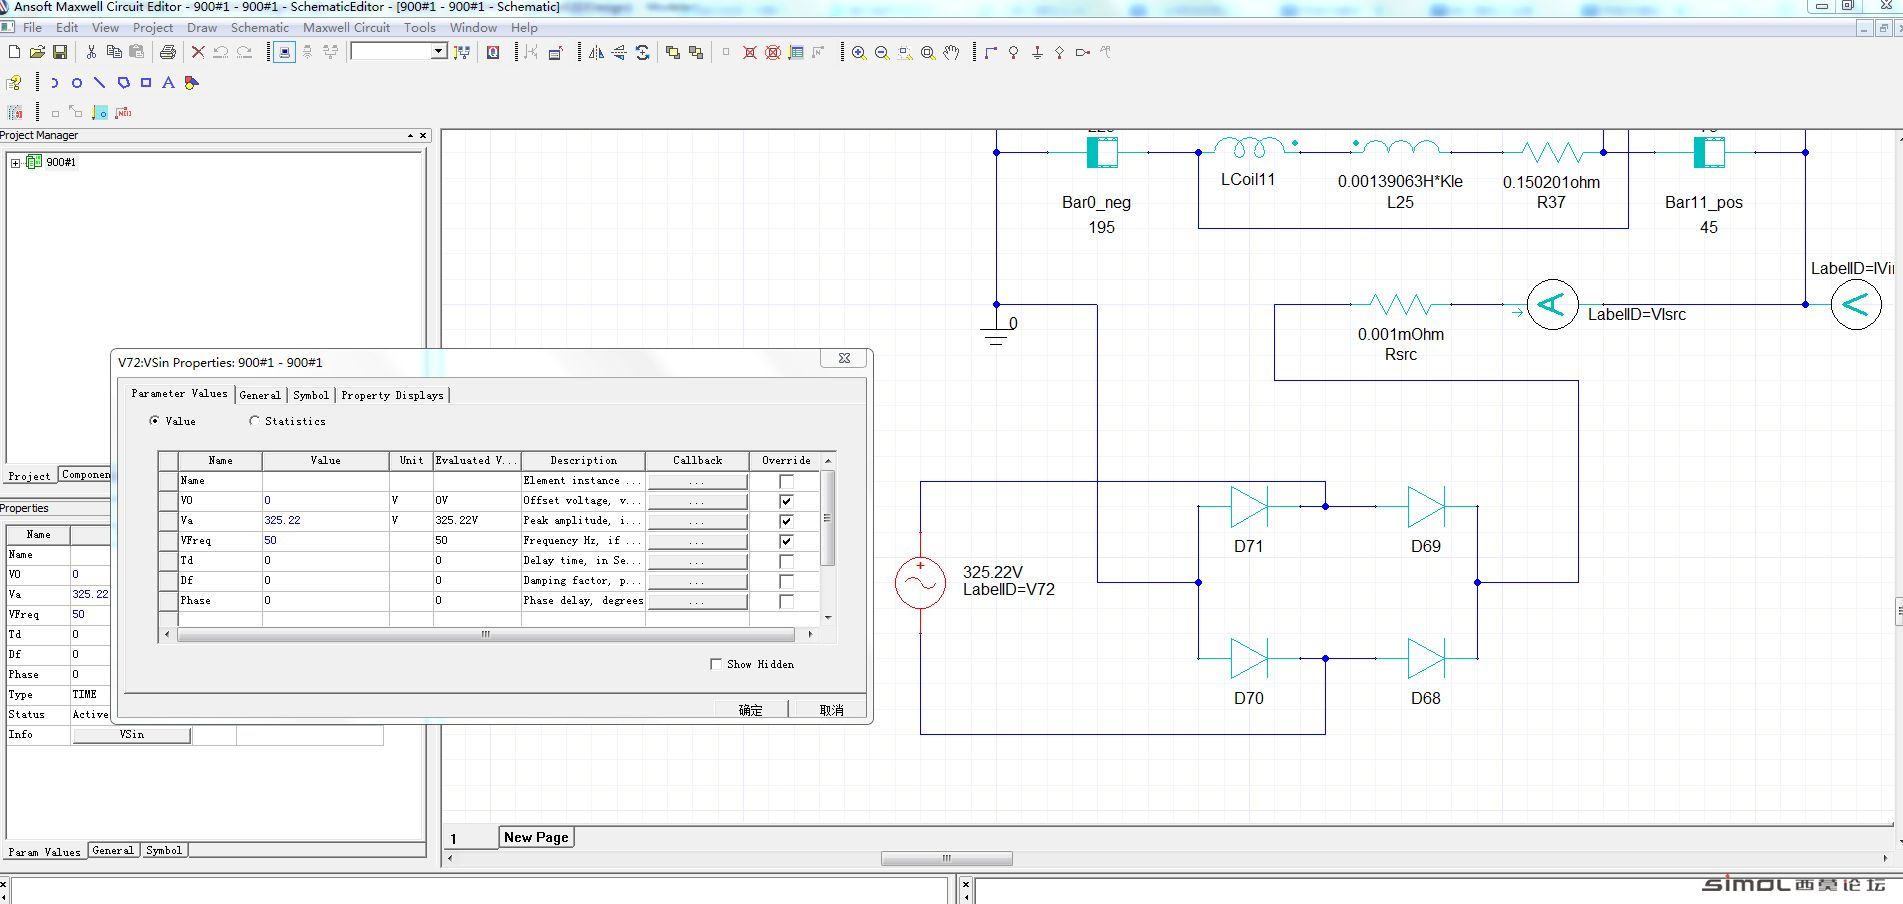Click the Callback button for the Va row
1903x904 pixels.
(x=697, y=521)
